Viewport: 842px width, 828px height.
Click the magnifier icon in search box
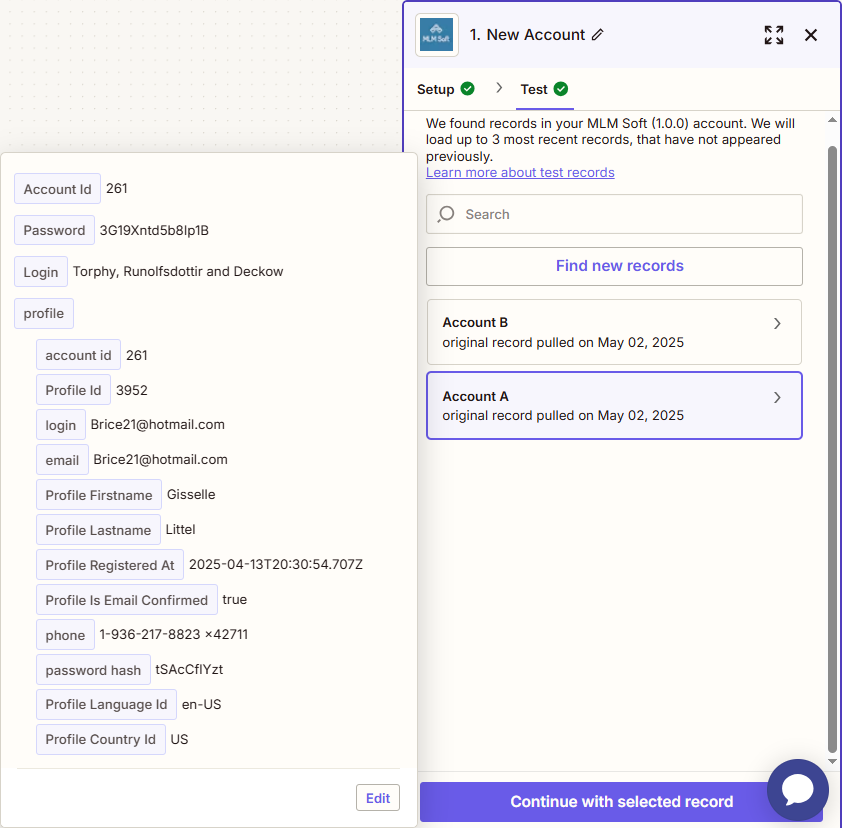tap(447, 214)
